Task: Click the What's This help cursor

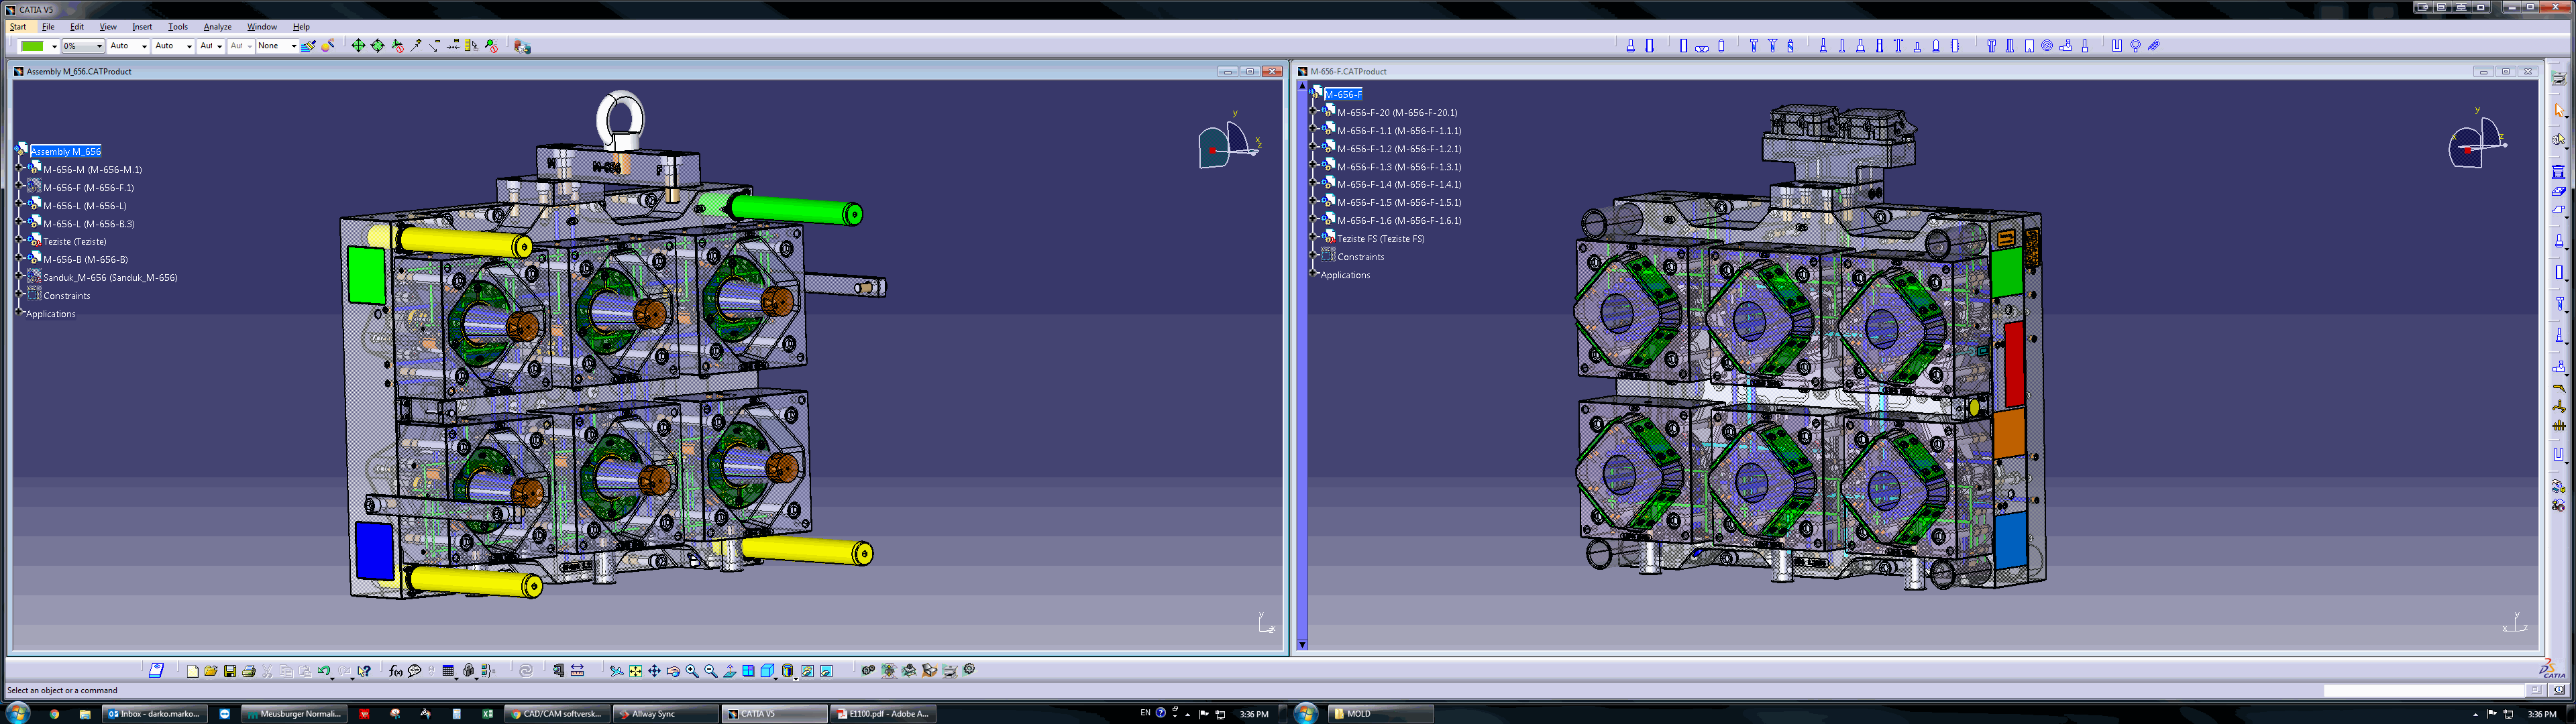Action: [365, 671]
